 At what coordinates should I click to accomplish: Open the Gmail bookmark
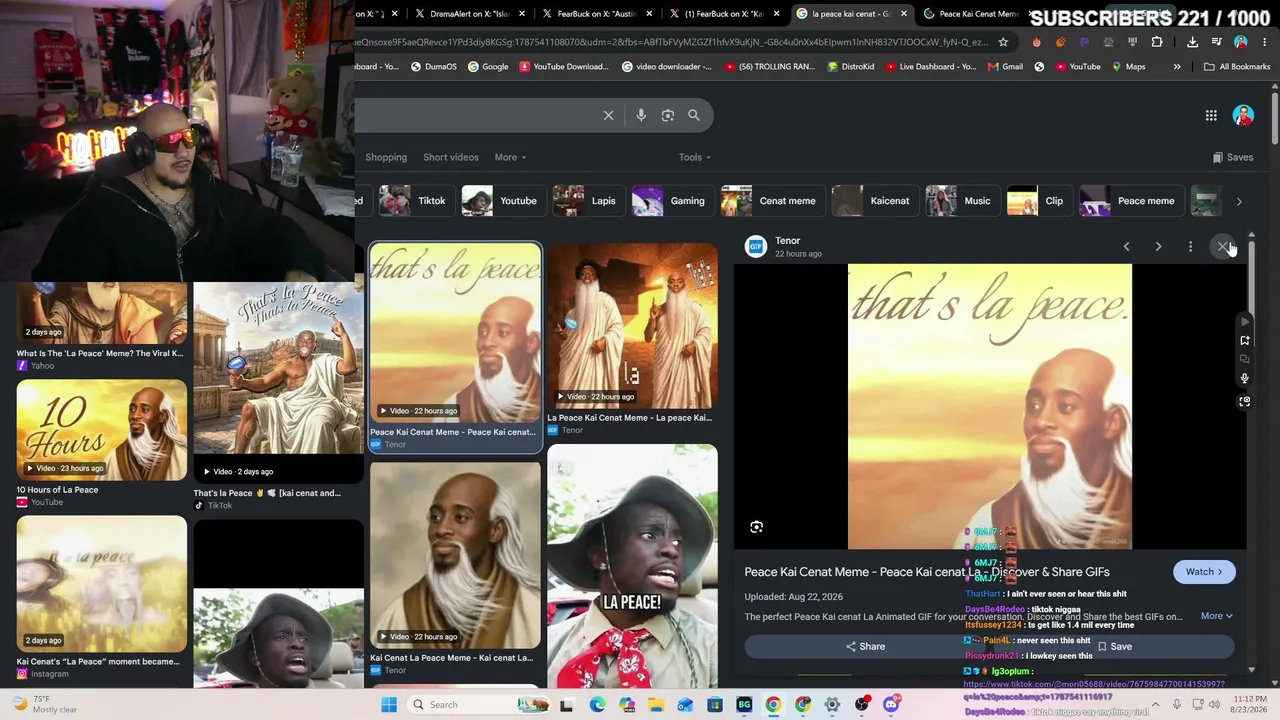1005,67
